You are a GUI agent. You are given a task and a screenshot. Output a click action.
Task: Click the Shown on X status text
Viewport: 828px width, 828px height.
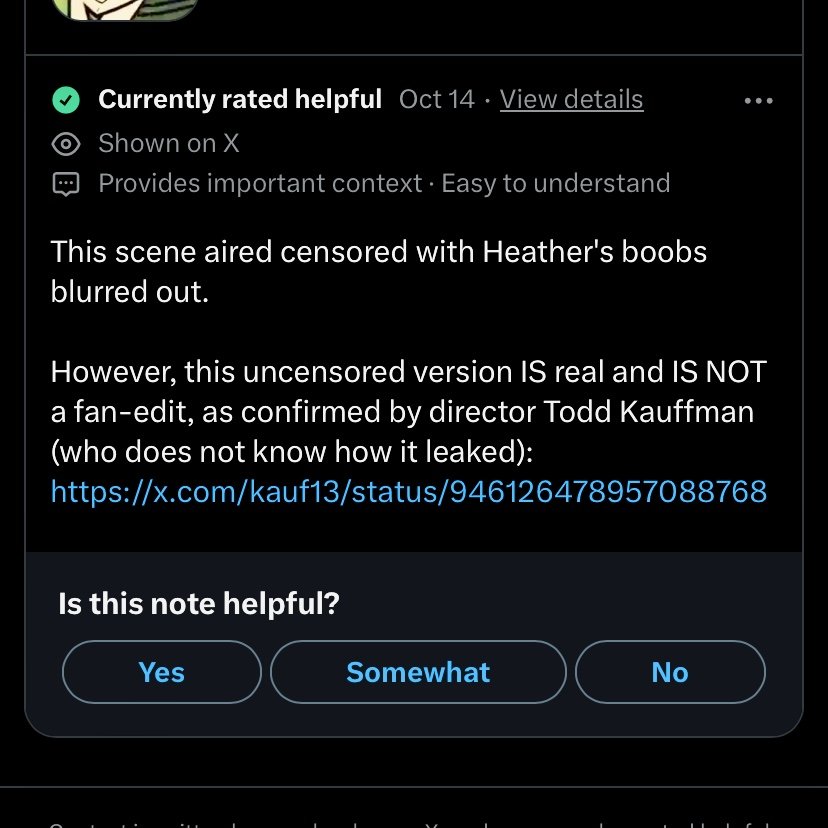click(x=168, y=144)
